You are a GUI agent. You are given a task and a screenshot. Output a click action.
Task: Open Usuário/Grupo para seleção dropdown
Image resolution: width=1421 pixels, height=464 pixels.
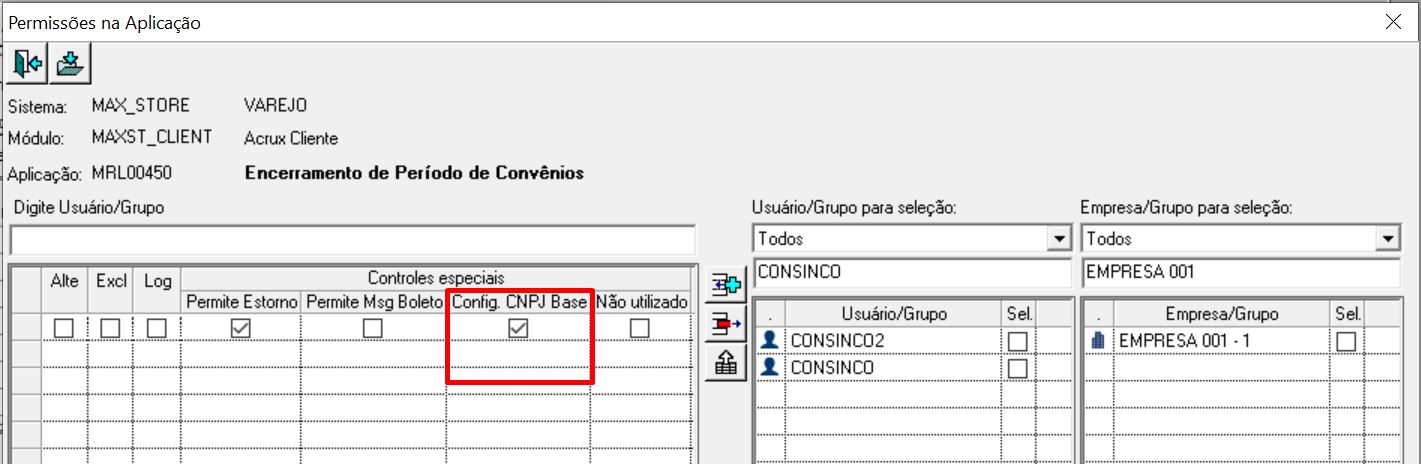coord(1058,239)
